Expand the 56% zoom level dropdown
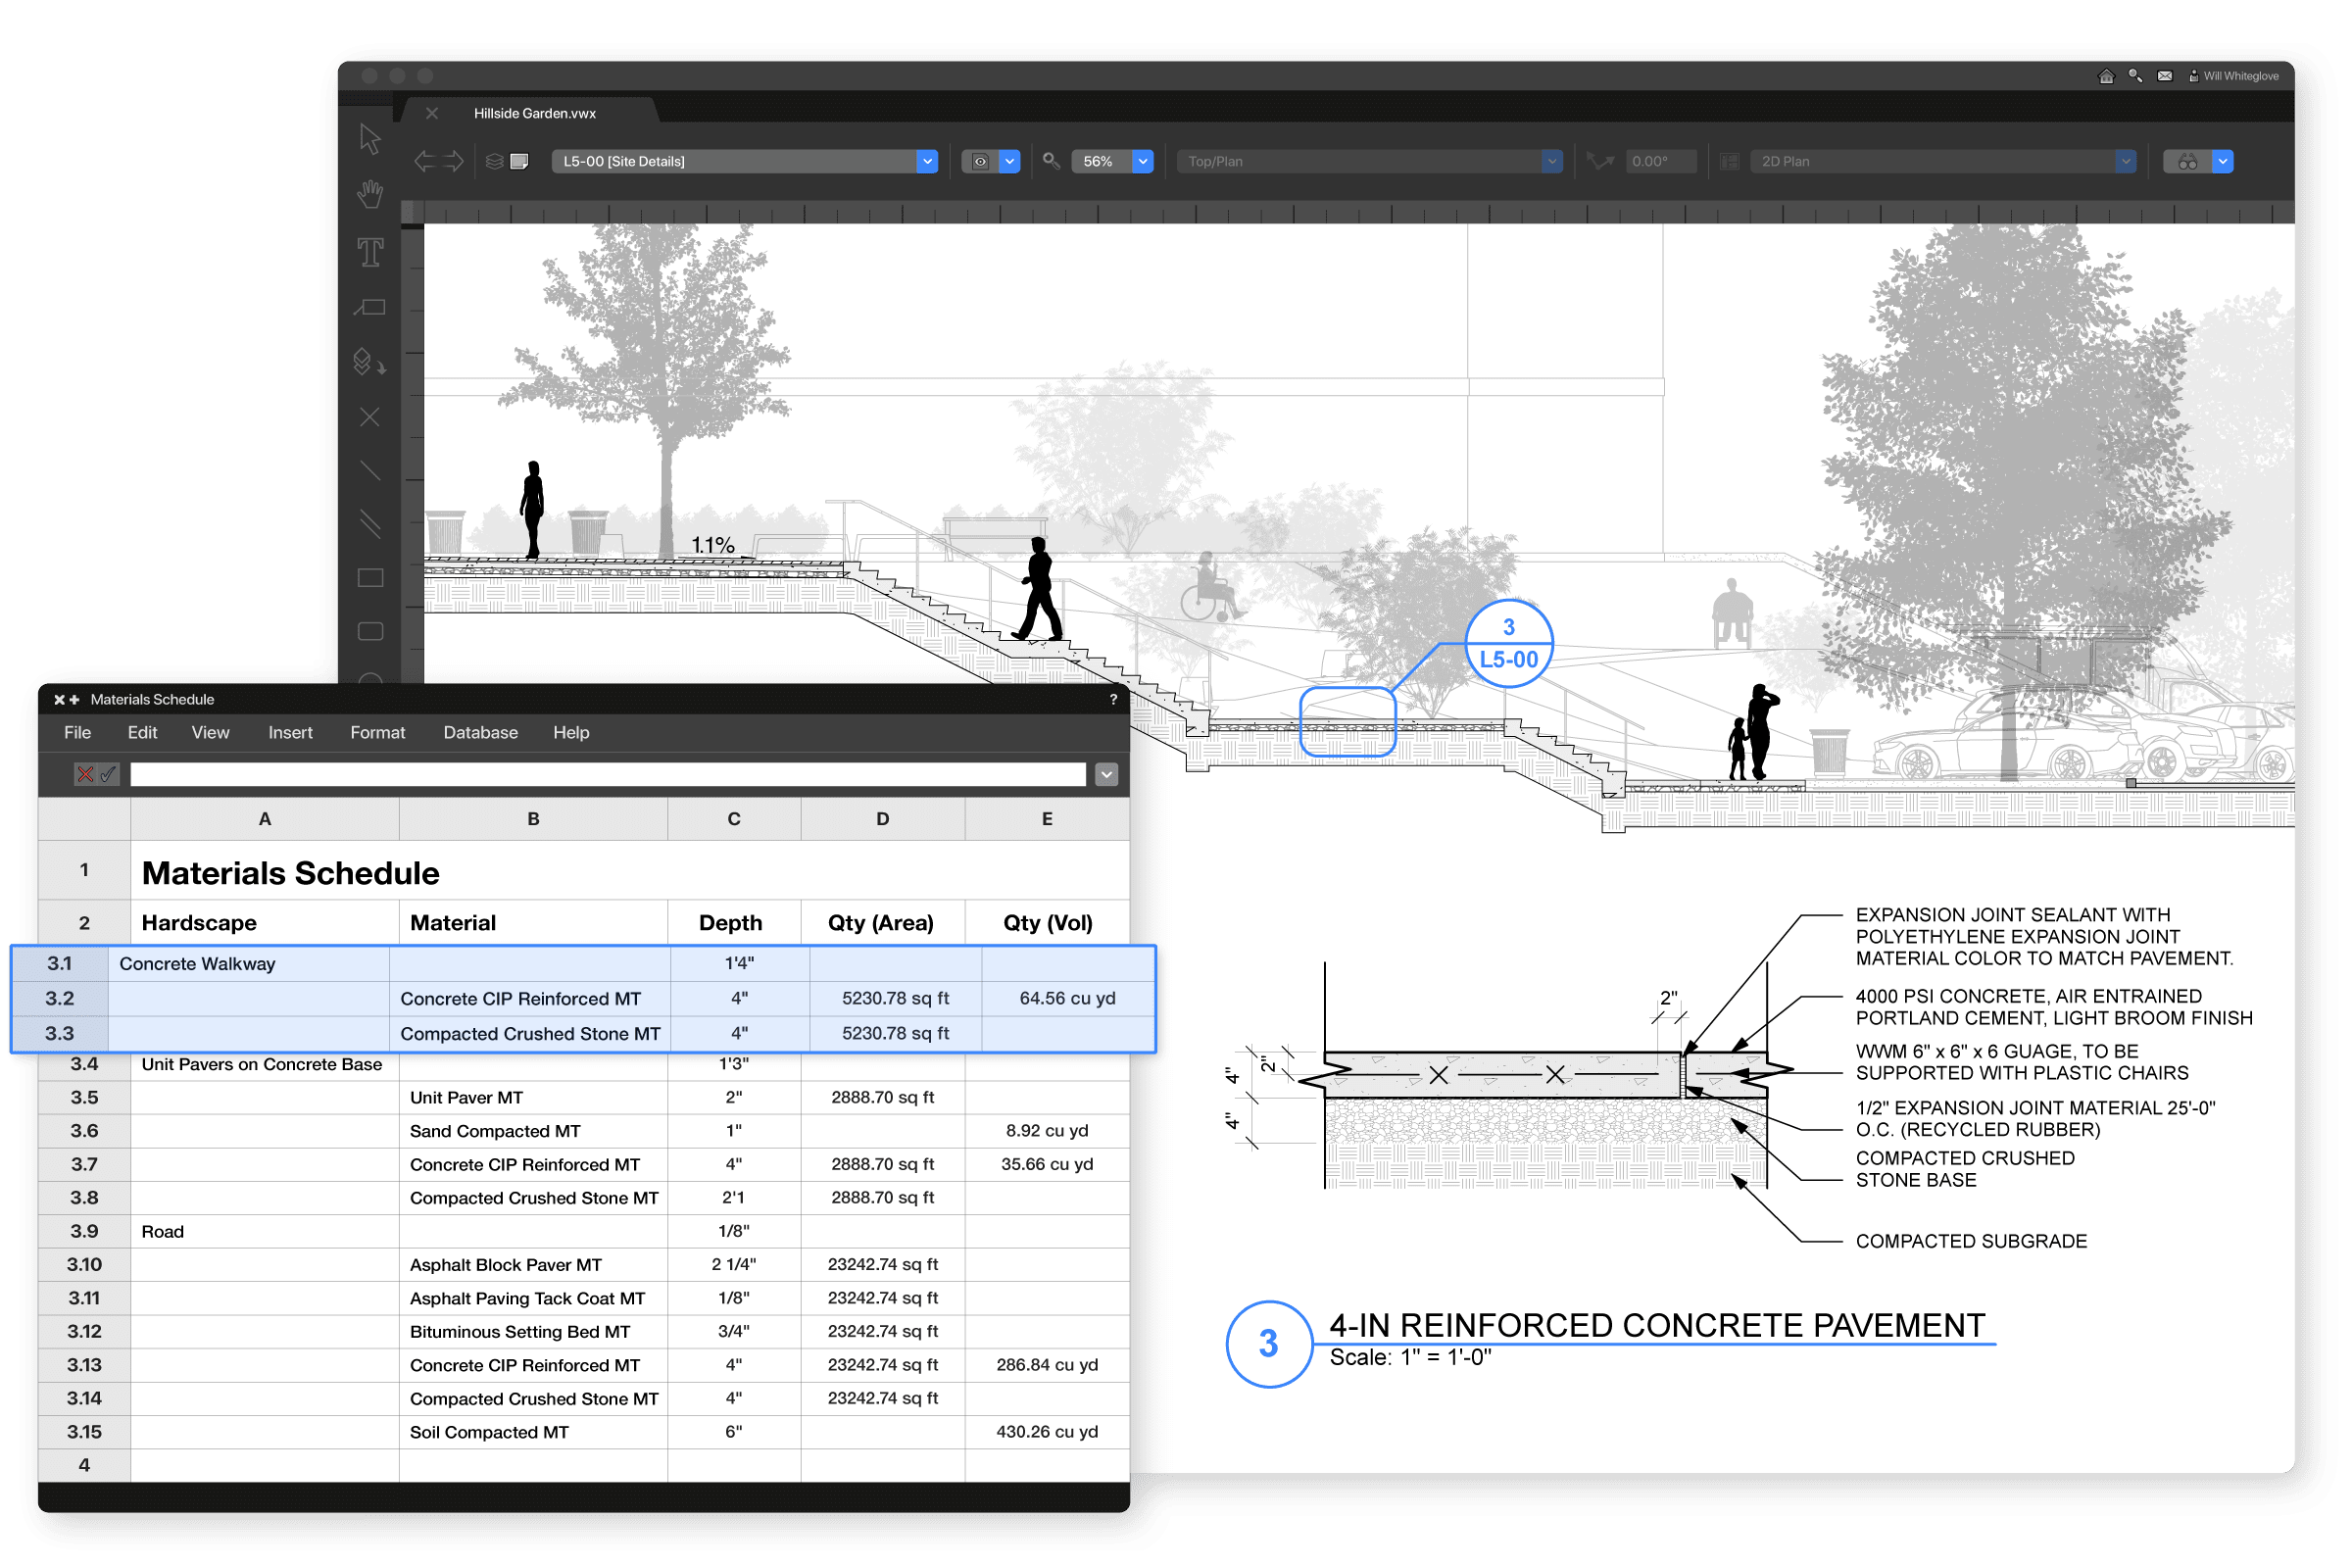This screenshot has height=1568, width=2352. click(x=1142, y=161)
